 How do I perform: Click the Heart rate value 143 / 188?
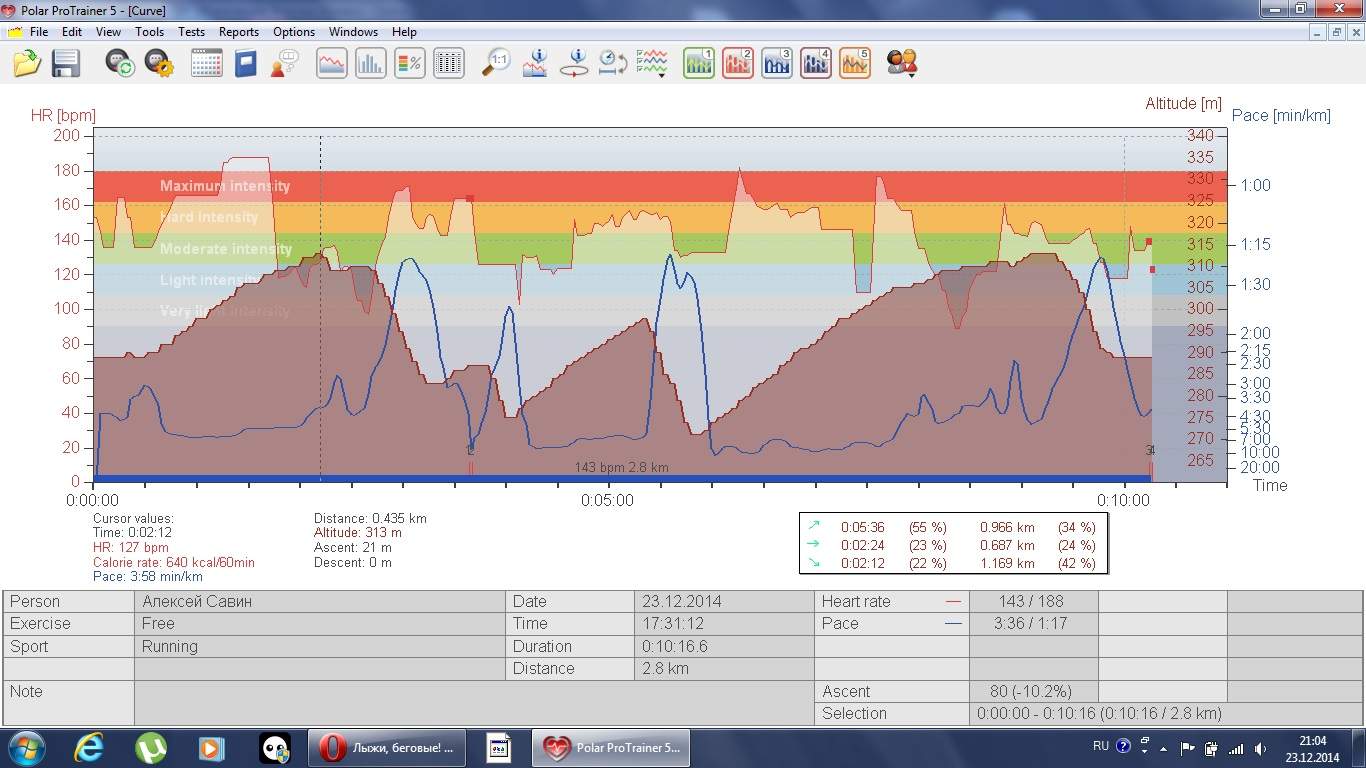pos(1033,601)
